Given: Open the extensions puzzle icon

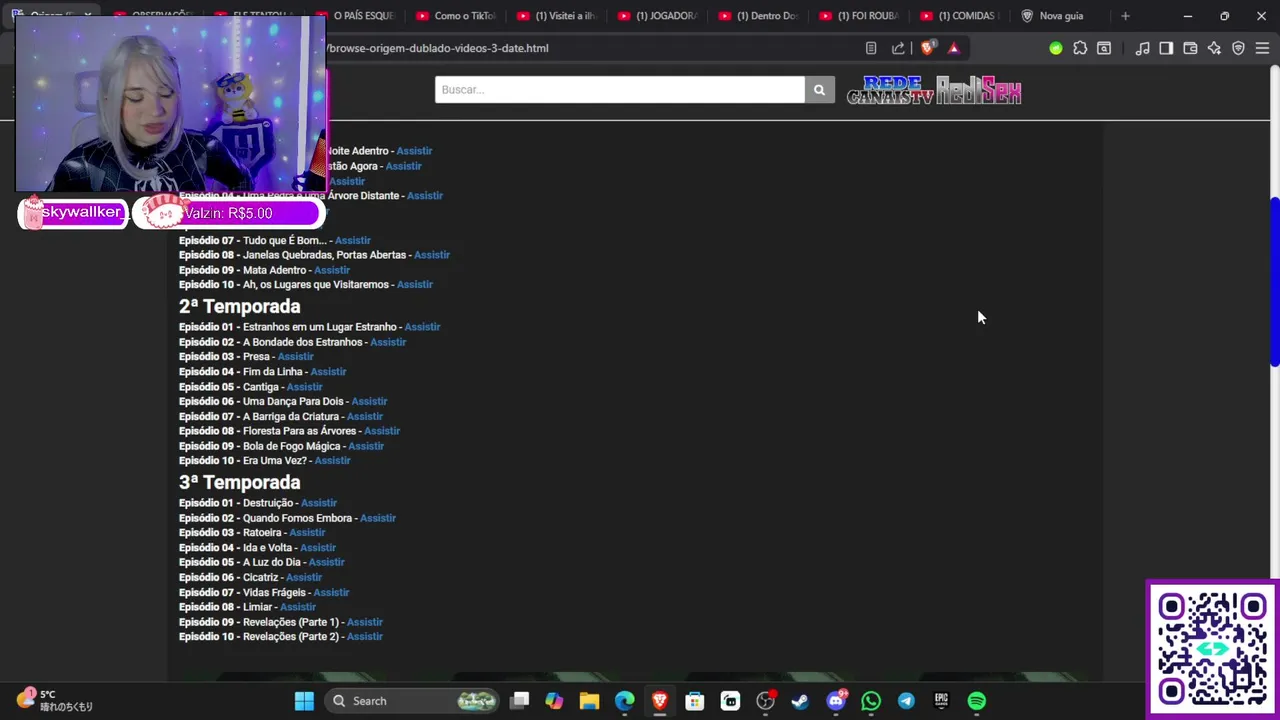Looking at the screenshot, I should coord(1080,48).
